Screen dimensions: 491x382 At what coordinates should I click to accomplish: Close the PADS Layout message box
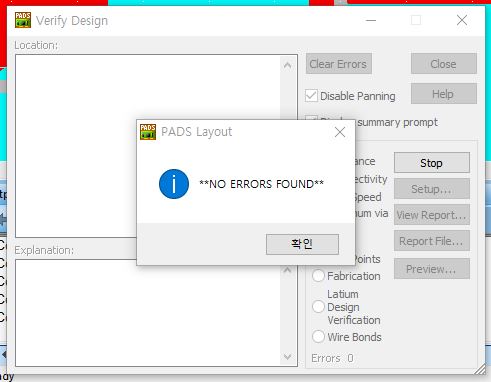point(340,132)
